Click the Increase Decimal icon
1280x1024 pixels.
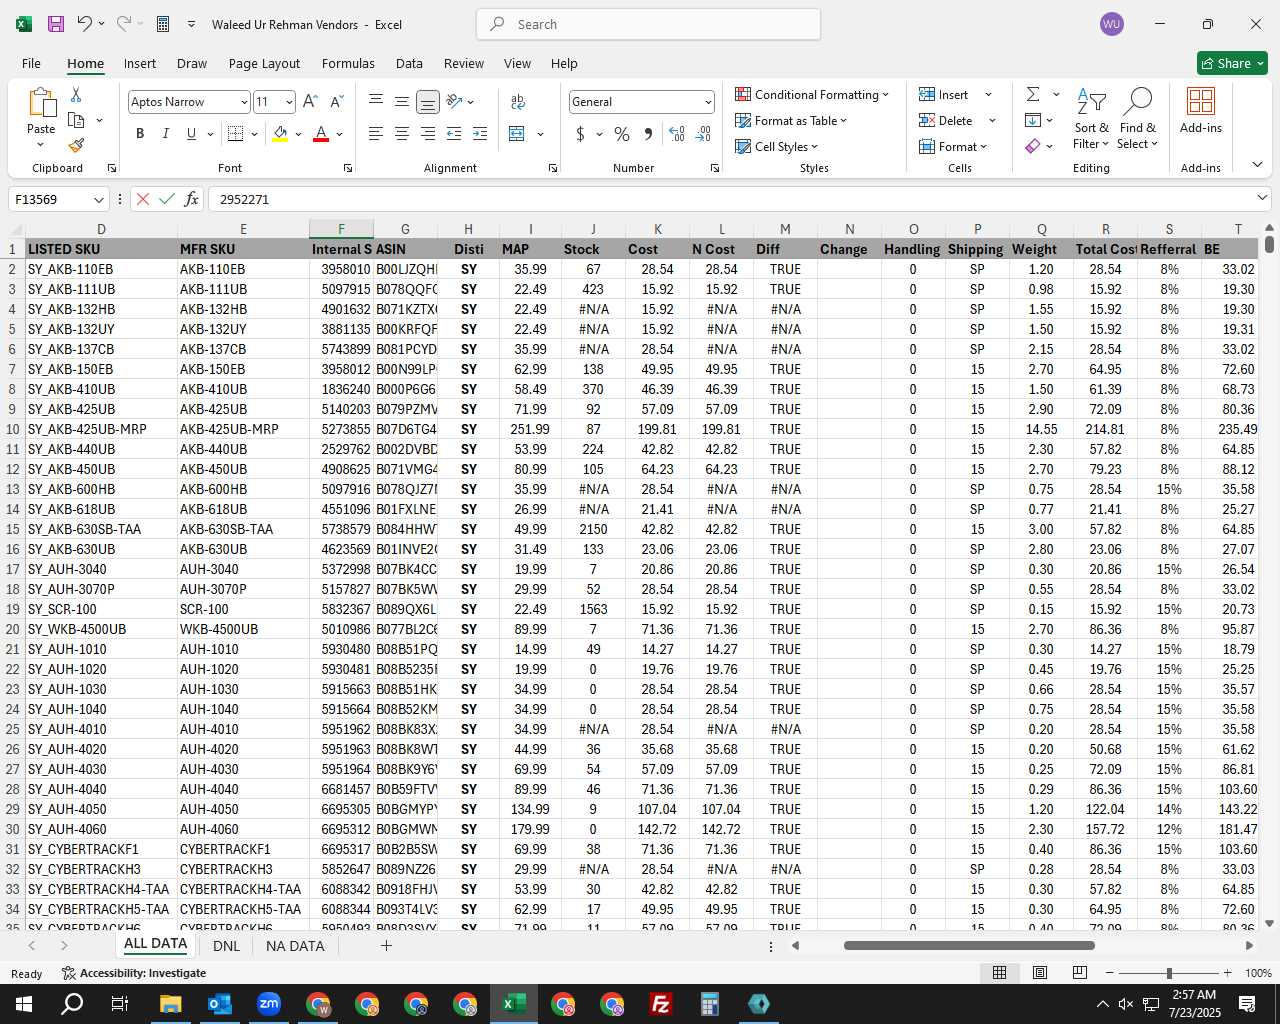coord(677,134)
